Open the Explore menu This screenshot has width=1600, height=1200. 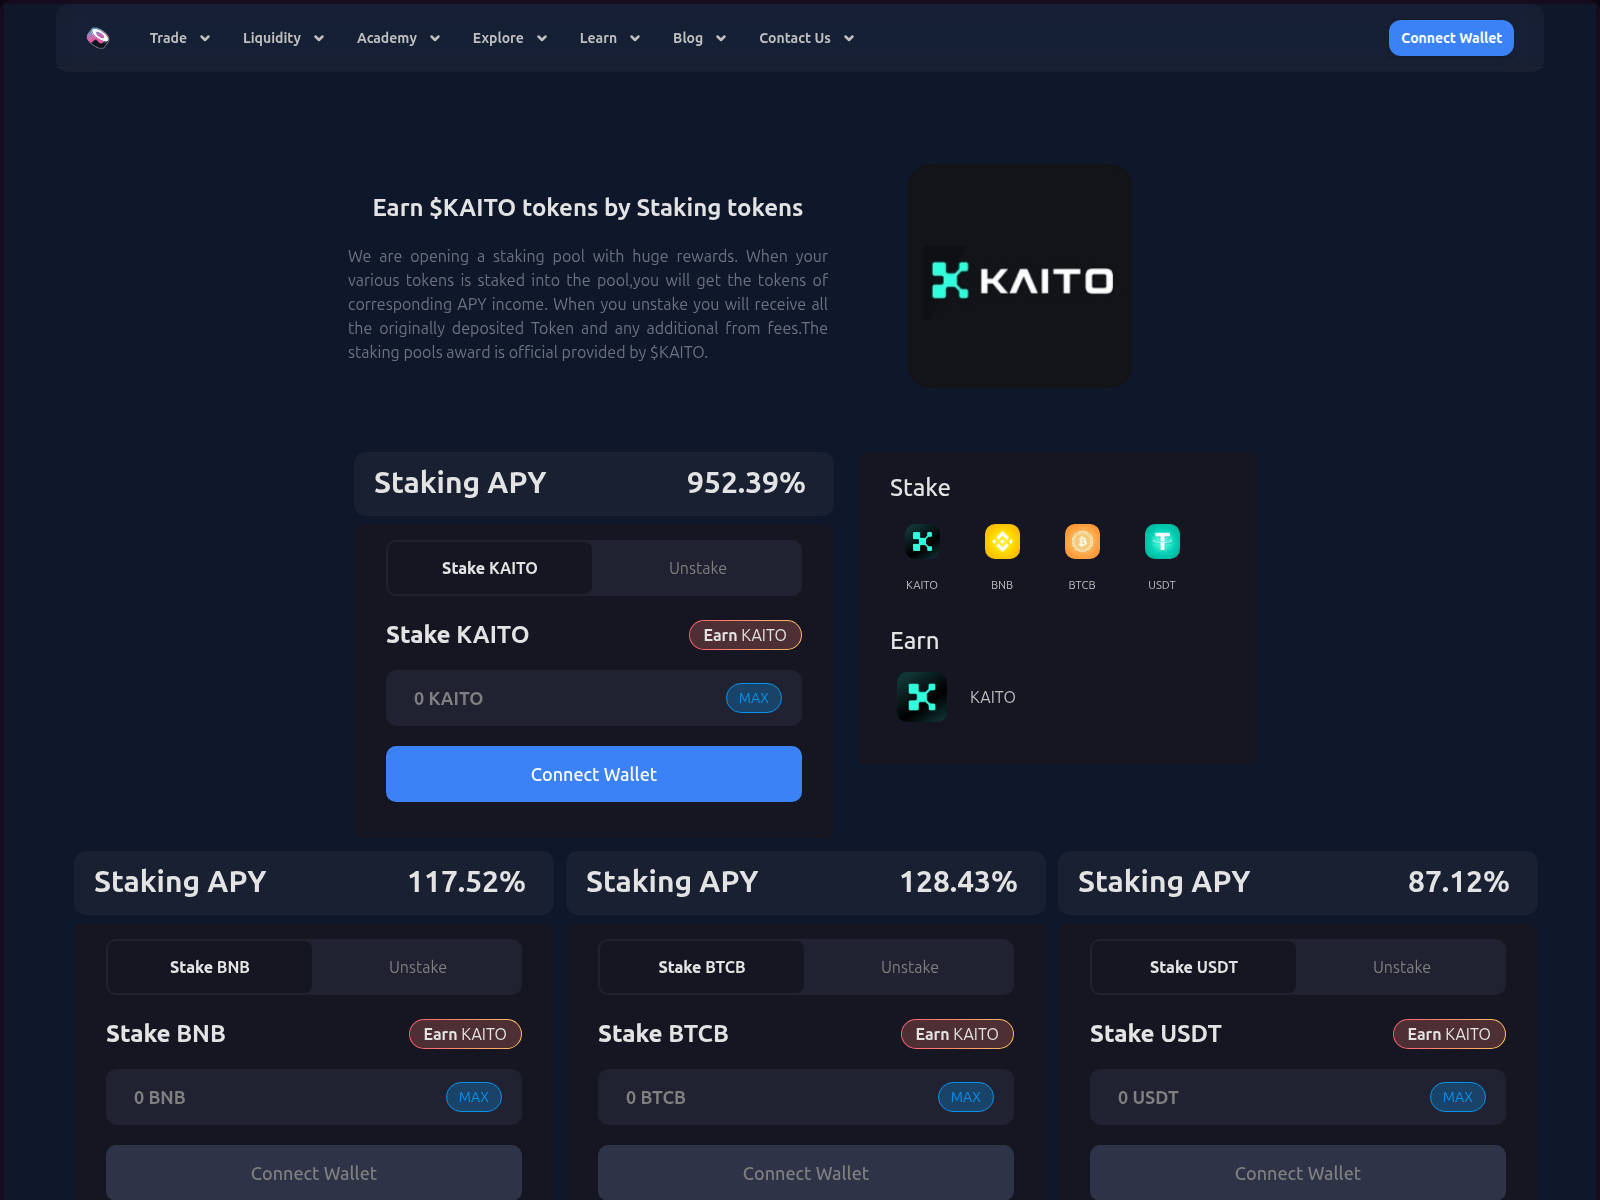(498, 38)
